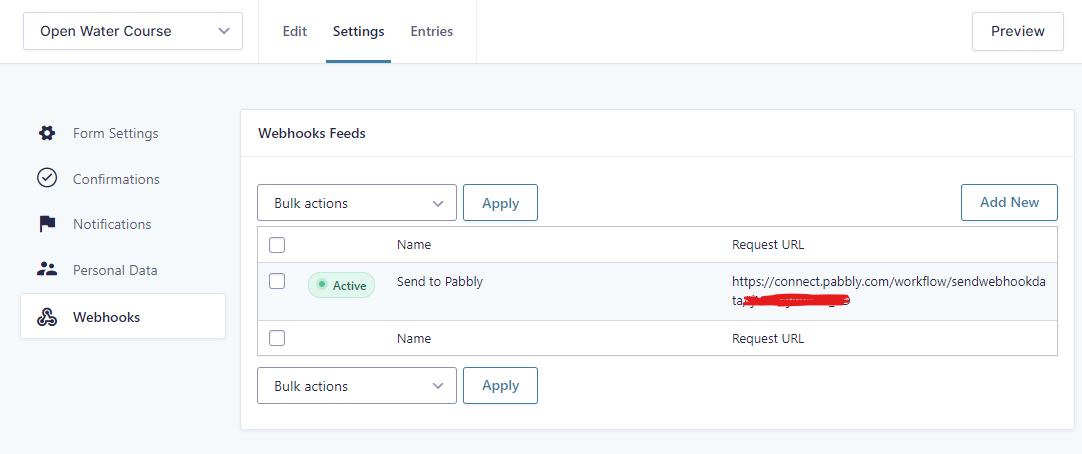The image size is (1082, 454).
Task: Select the Settings tab
Action: tap(359, 31)
